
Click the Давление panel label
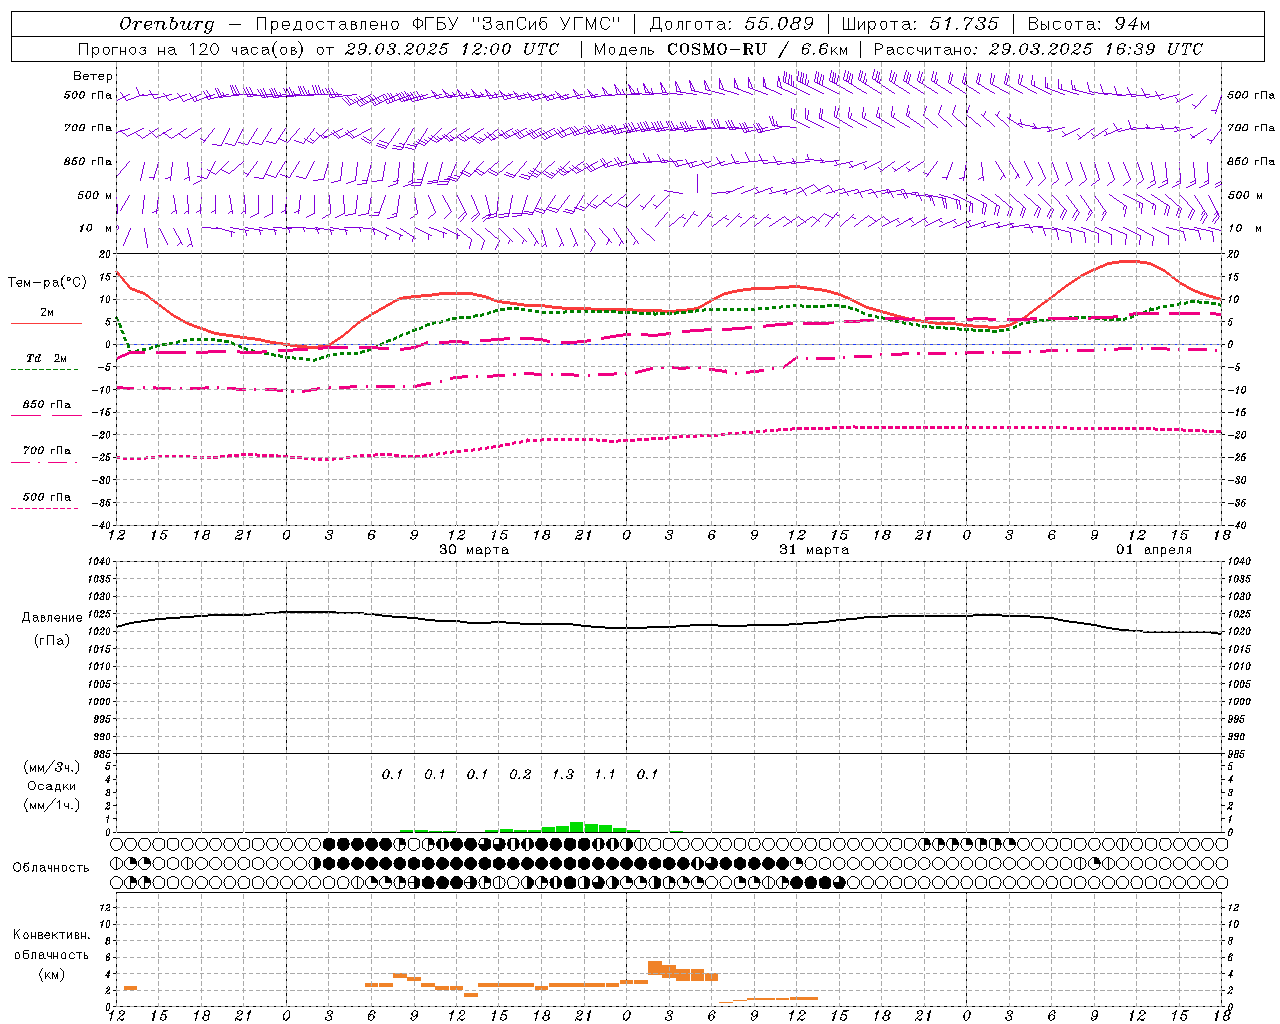click(52, 618)
